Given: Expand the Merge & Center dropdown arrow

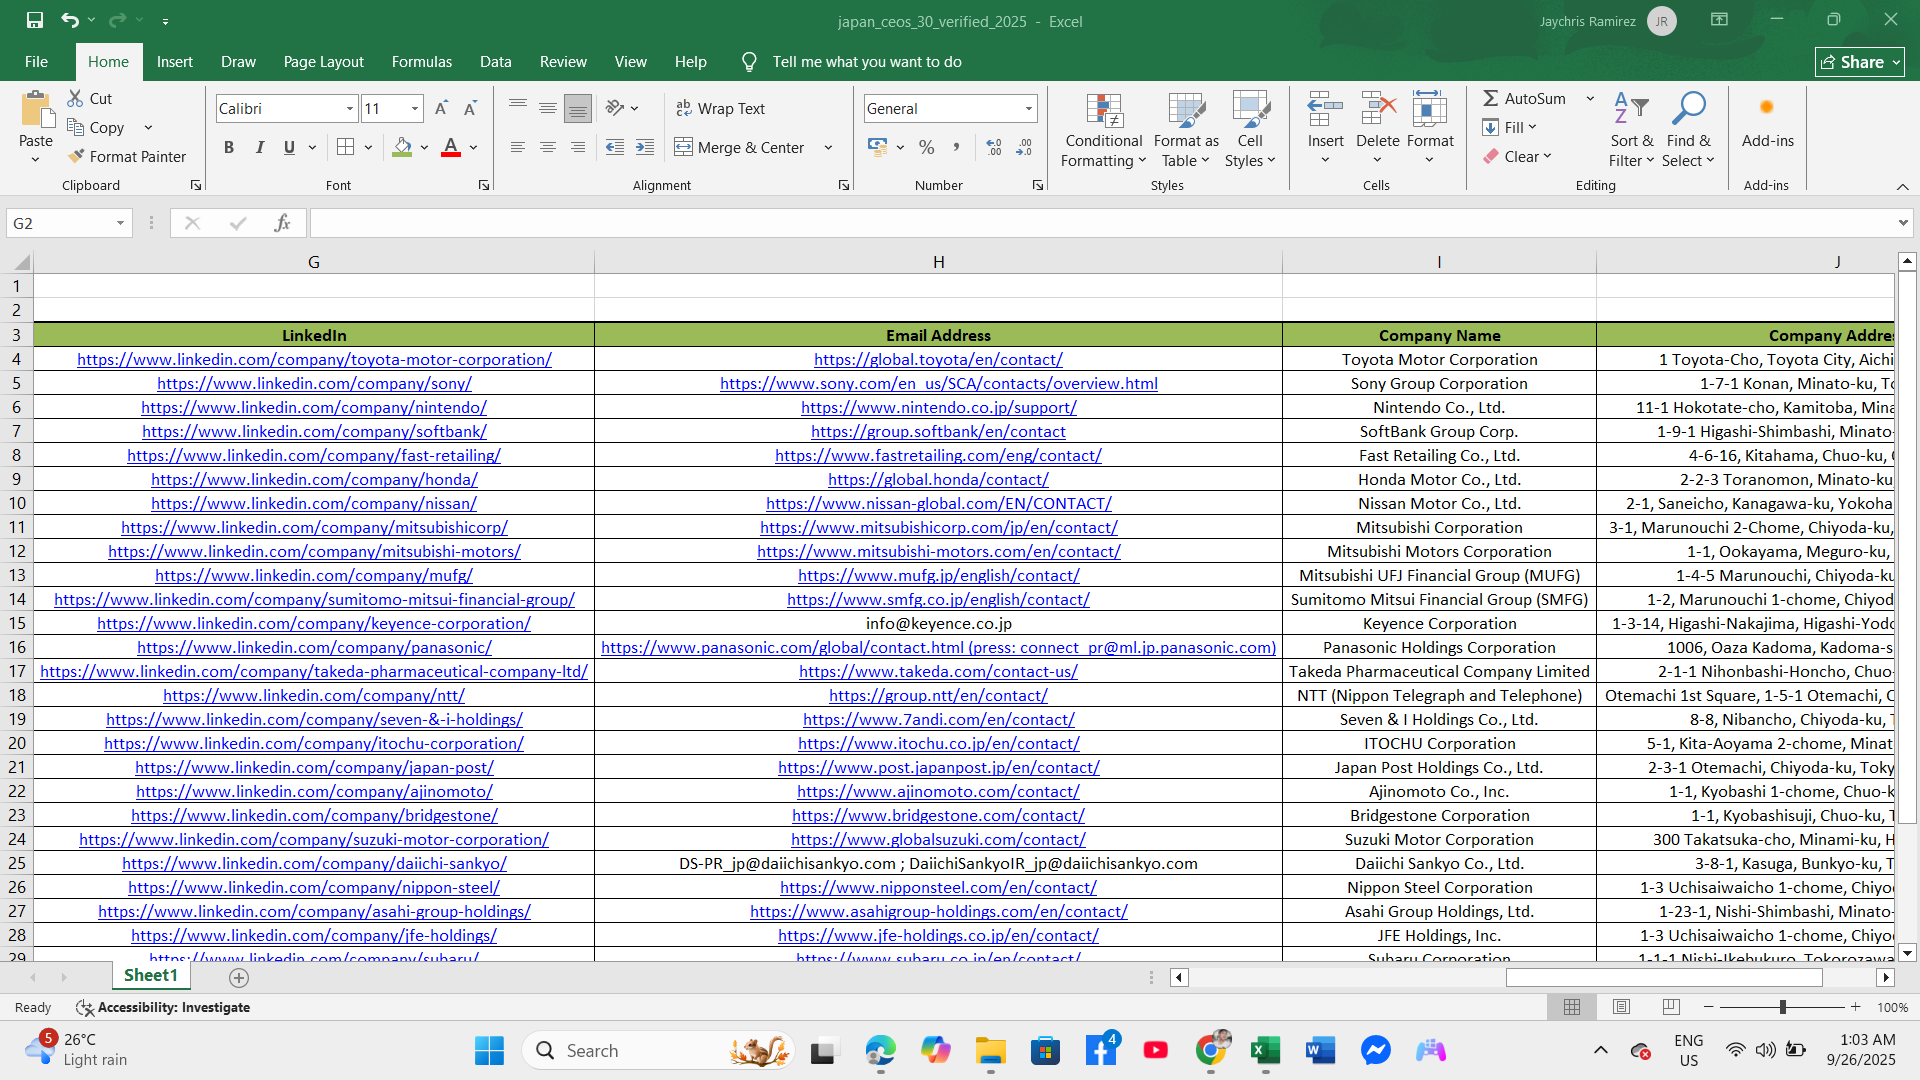Looking at the screenshot, I should tap(828, 147).
